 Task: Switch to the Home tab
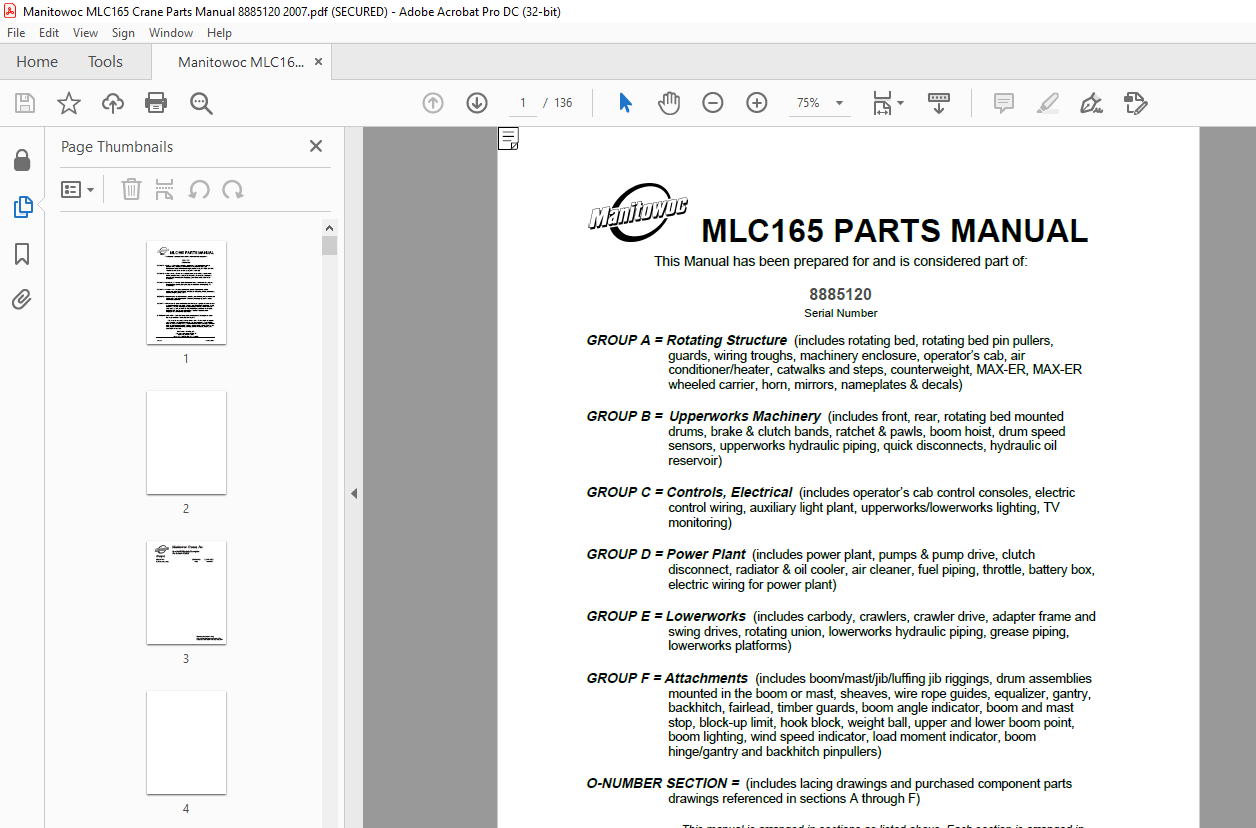pyautogui.click(x=37, y=62)
